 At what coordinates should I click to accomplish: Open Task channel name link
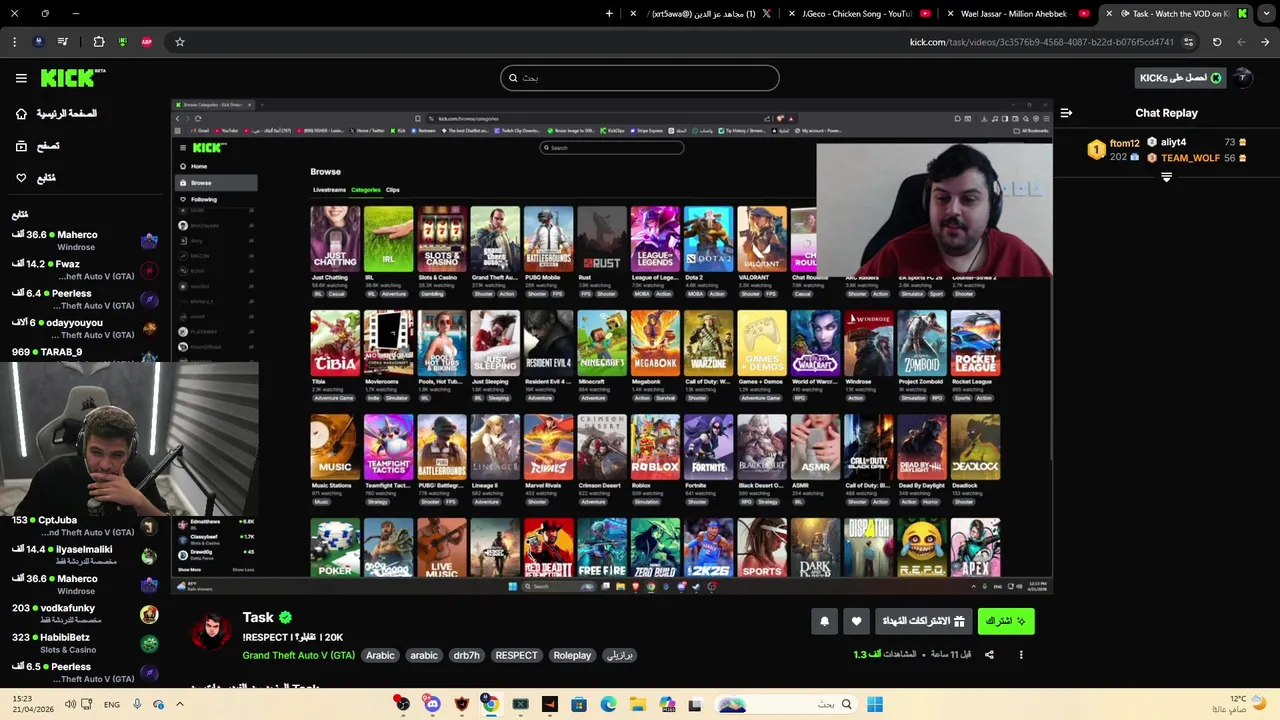258,618
